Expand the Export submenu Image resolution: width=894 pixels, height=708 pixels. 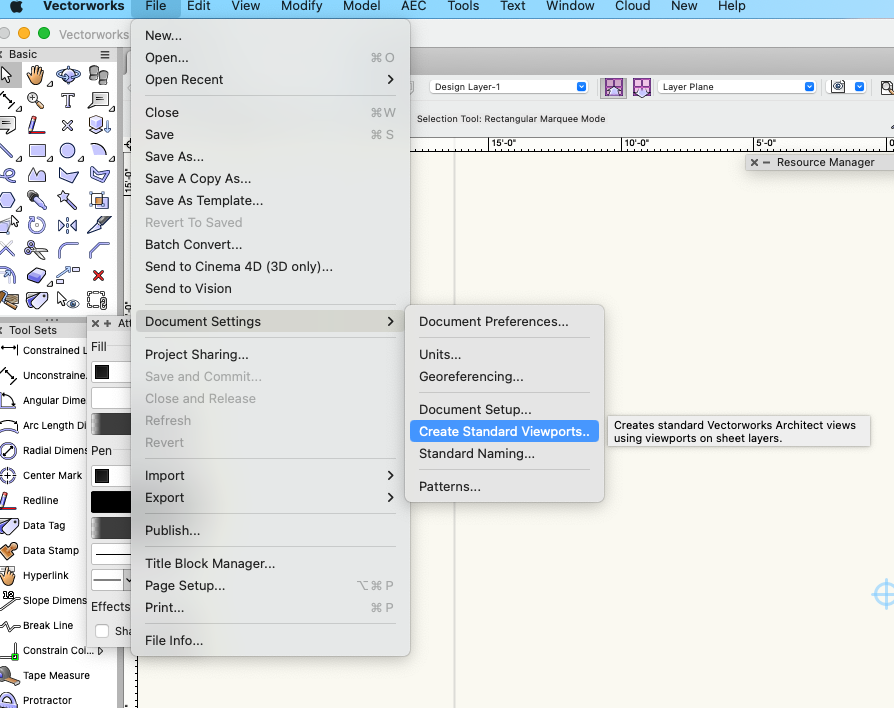point(270,497)
